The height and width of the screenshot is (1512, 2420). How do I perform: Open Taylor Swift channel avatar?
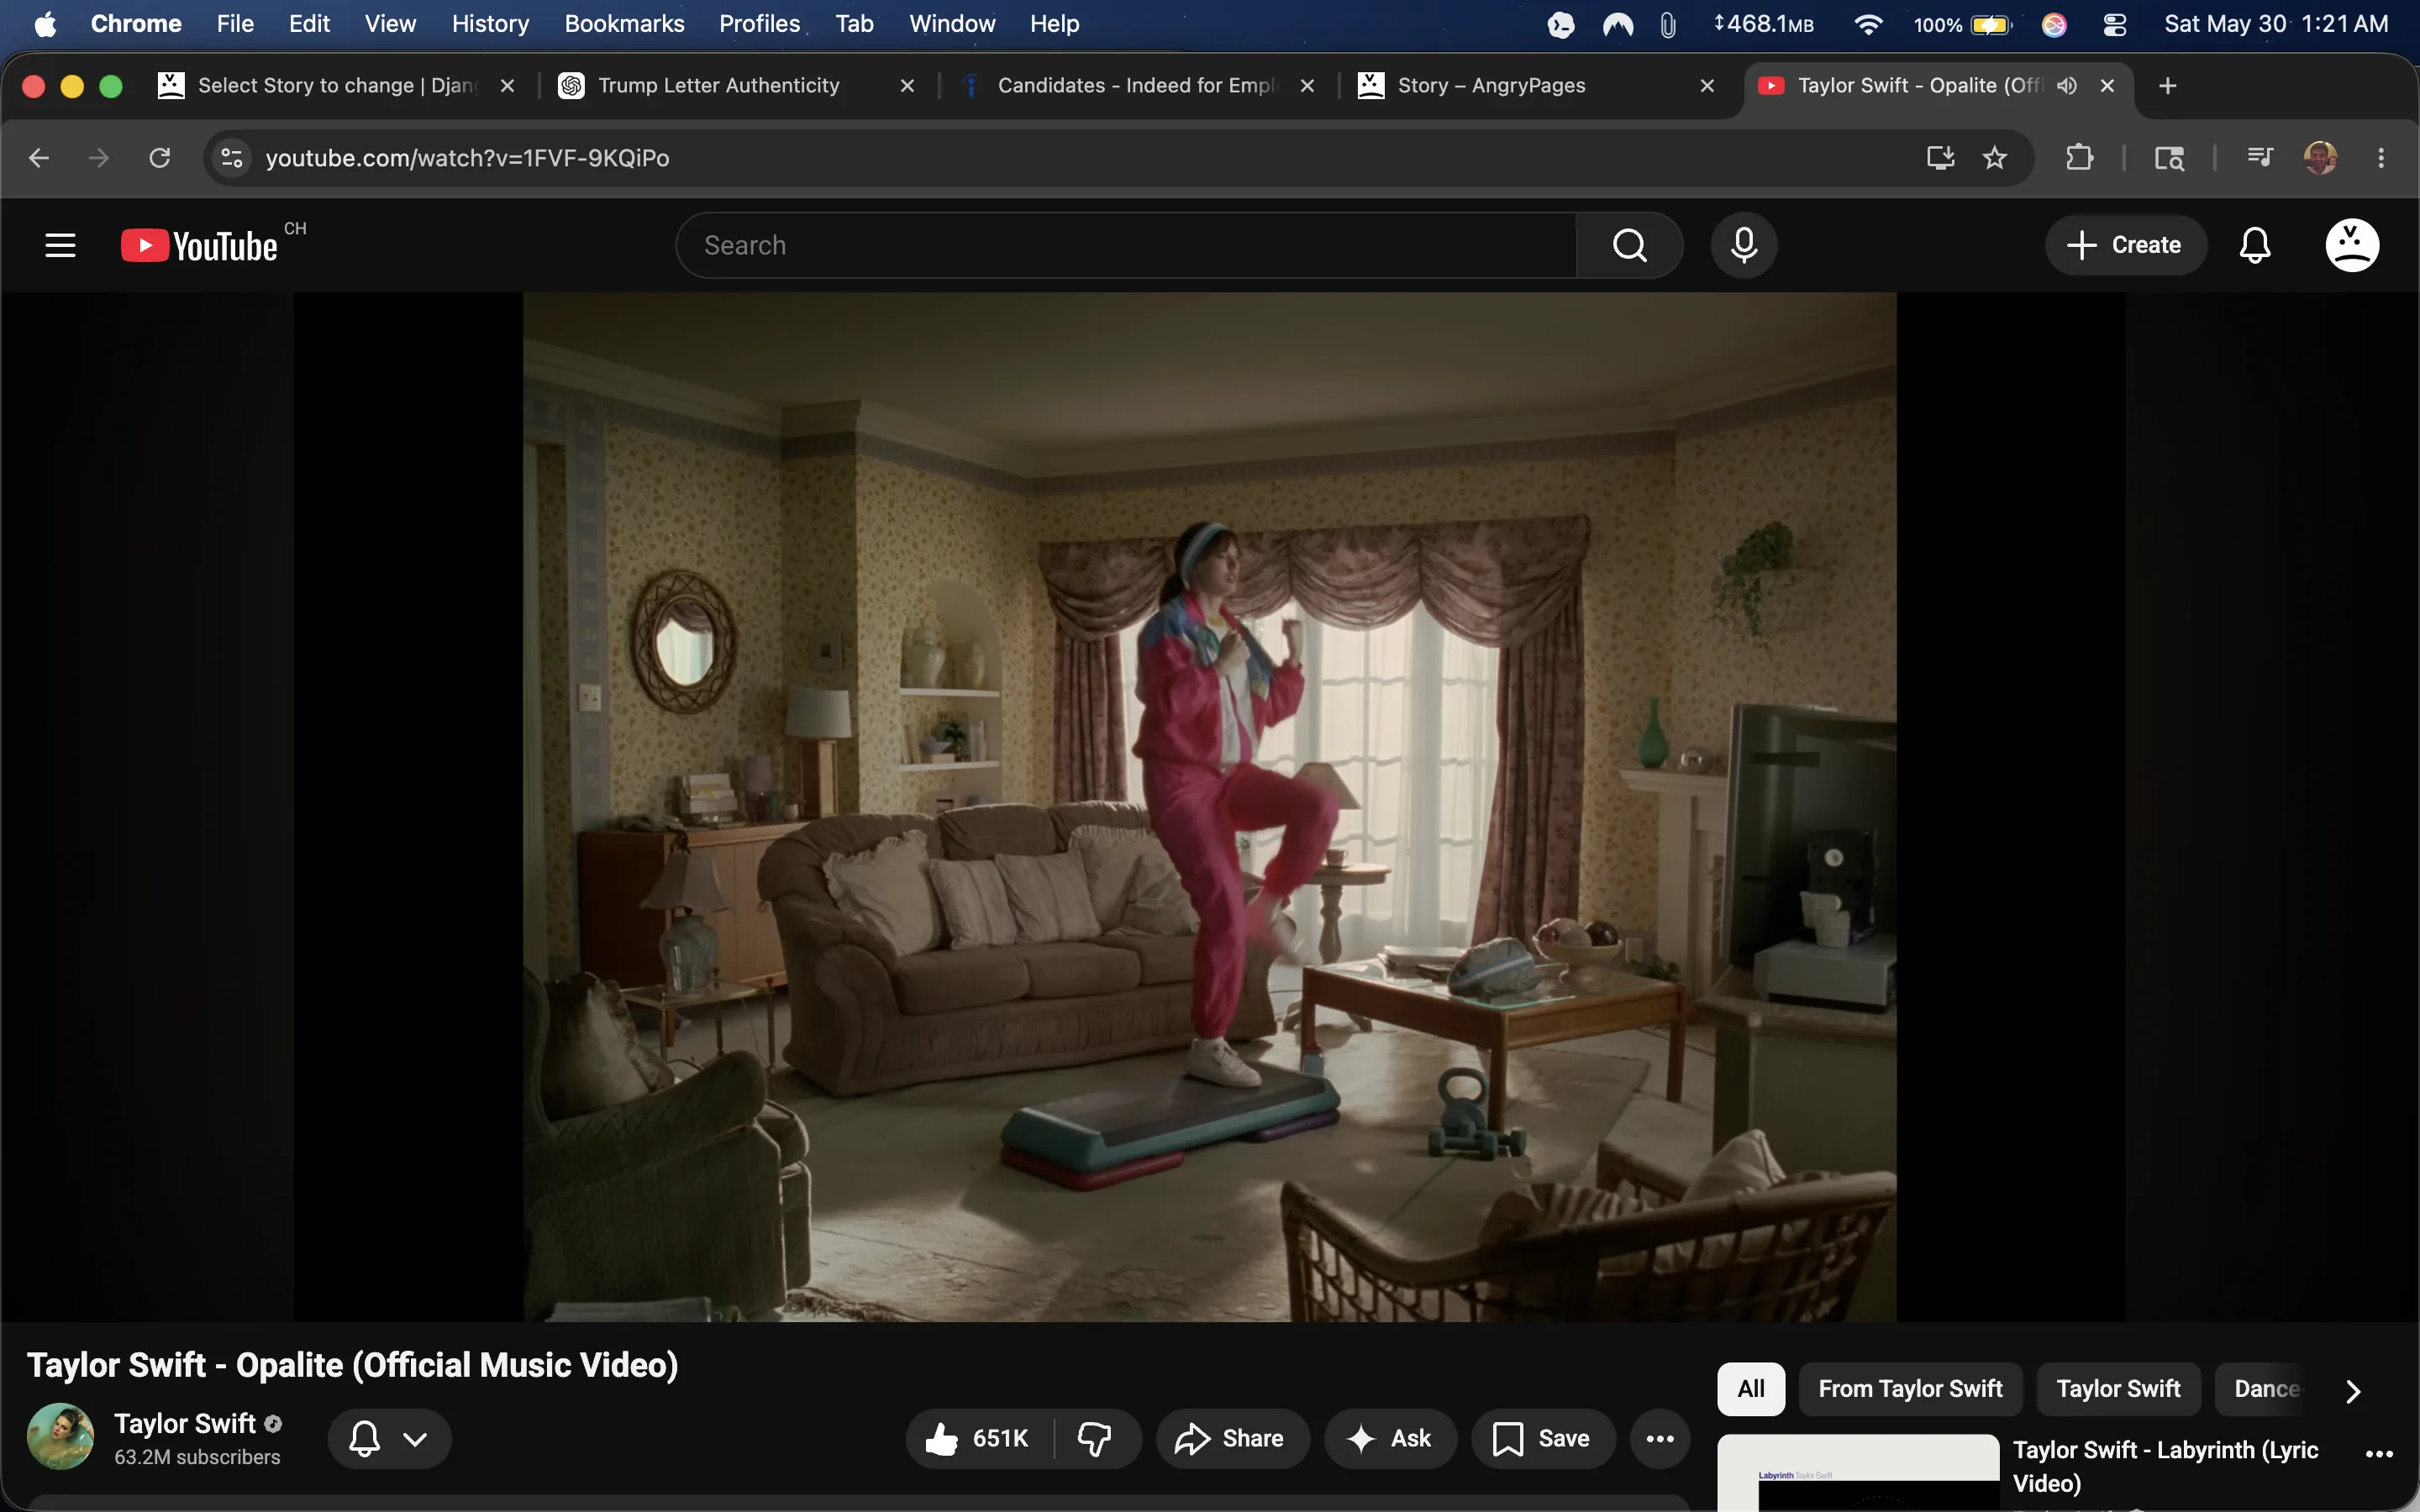pos(61,1437)
